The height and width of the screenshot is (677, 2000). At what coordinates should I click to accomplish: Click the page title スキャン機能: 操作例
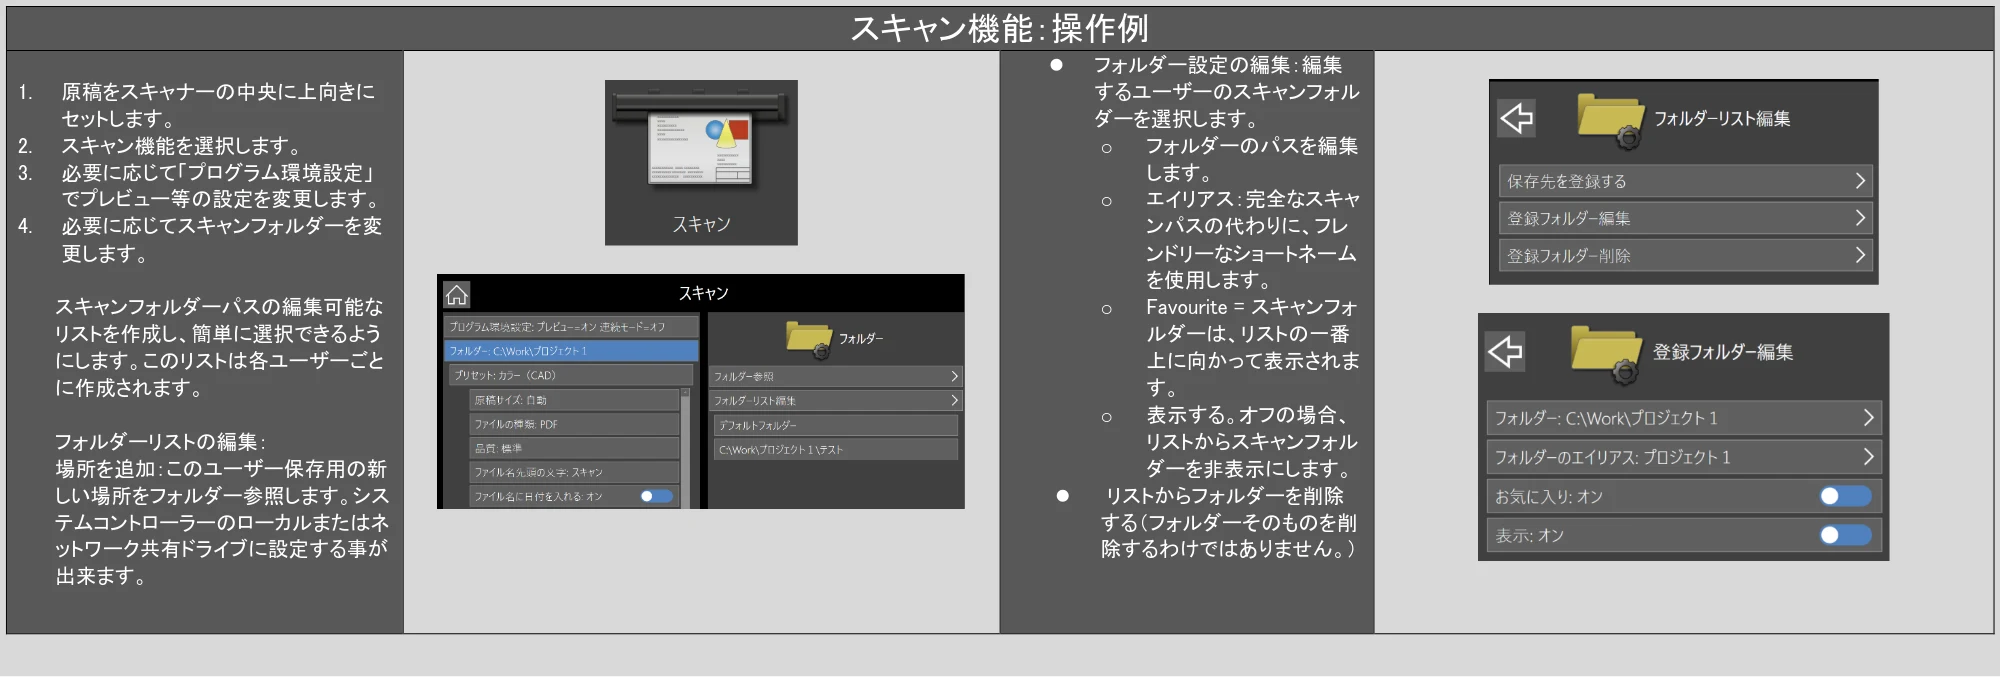coord(999,28)
